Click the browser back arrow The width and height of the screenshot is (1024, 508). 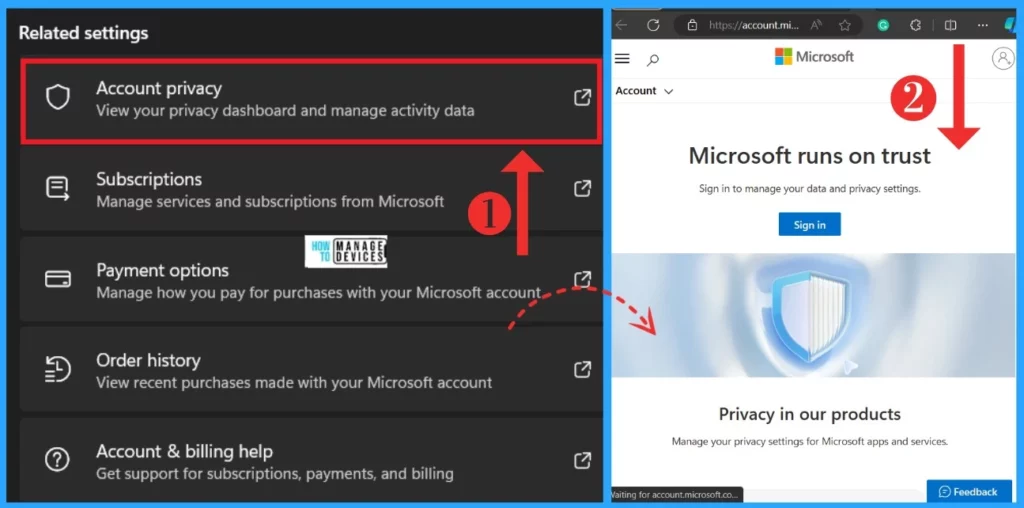[621, 25]
